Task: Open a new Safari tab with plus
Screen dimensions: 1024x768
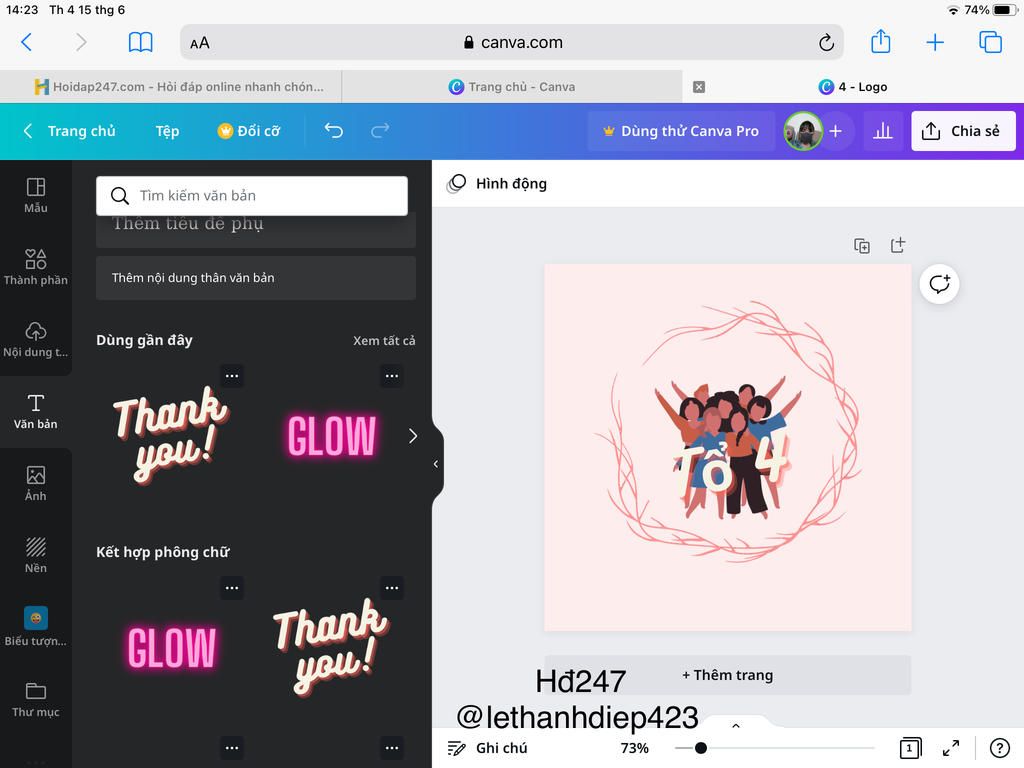Action: tap(935, 42)
